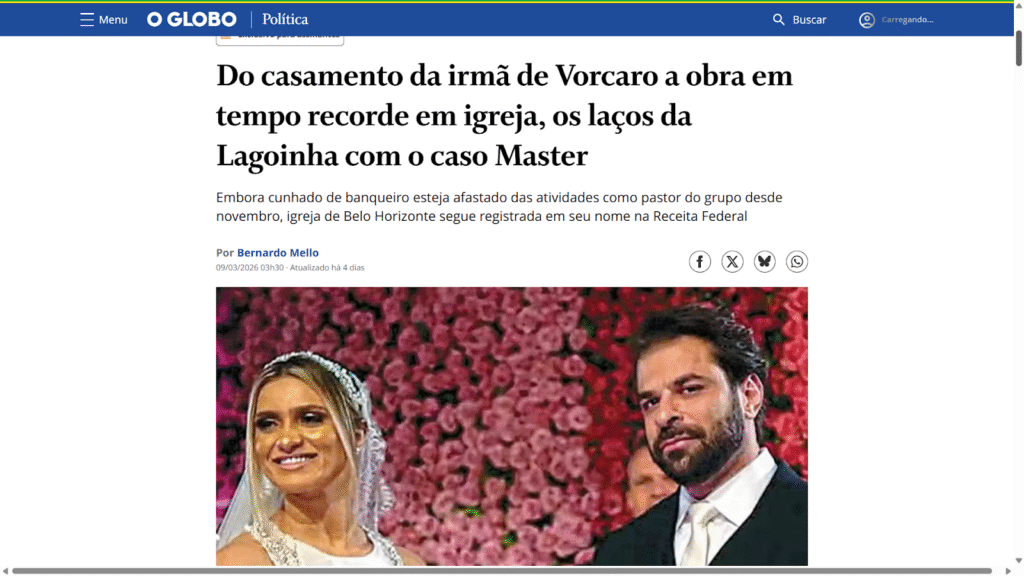Share article on X
This screenshot has width=1024, height=576.
coord(732,262)
